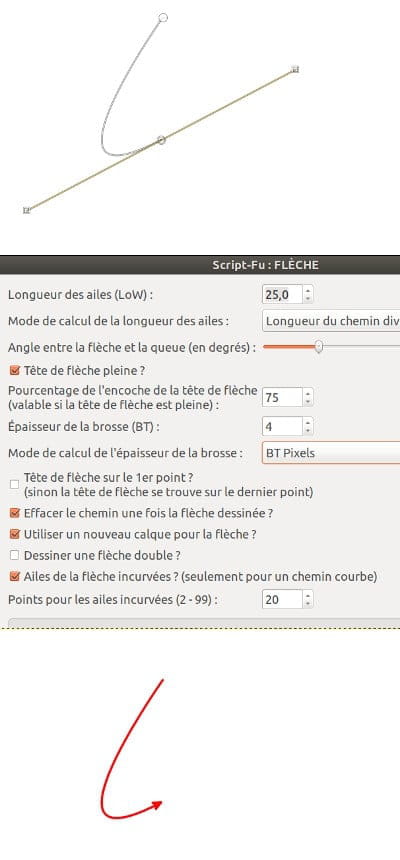
Task: Click the middle anchor point on the path
Action: click(x=161, y=140)
